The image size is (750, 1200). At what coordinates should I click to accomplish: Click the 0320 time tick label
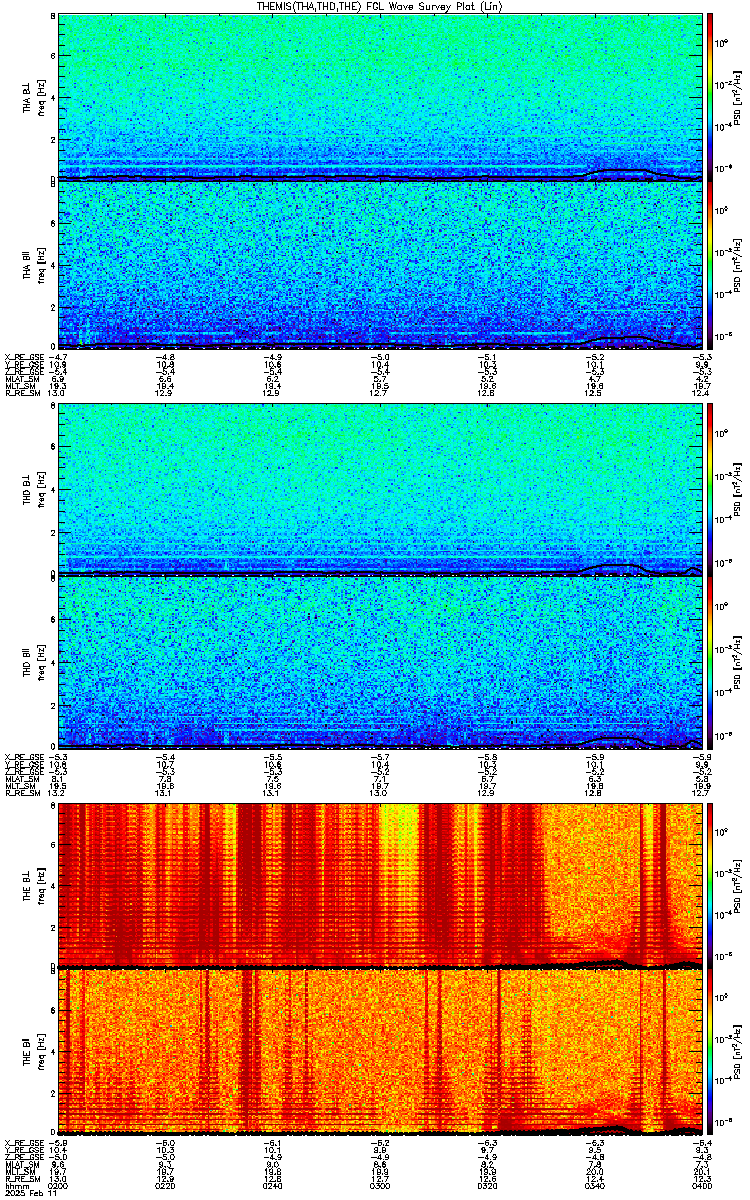(x=487, y=1185)
